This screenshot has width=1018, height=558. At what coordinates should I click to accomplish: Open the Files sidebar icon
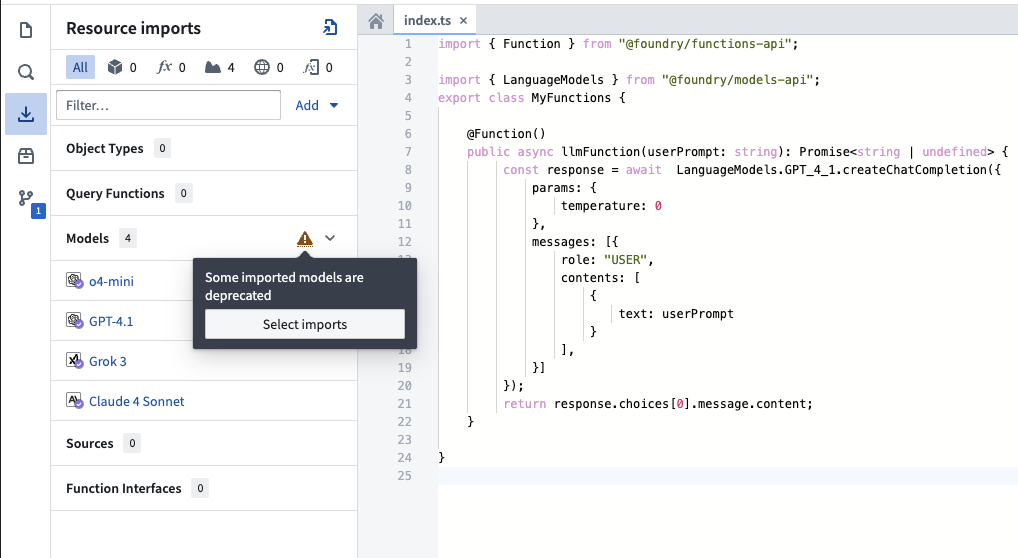(26, 30)
